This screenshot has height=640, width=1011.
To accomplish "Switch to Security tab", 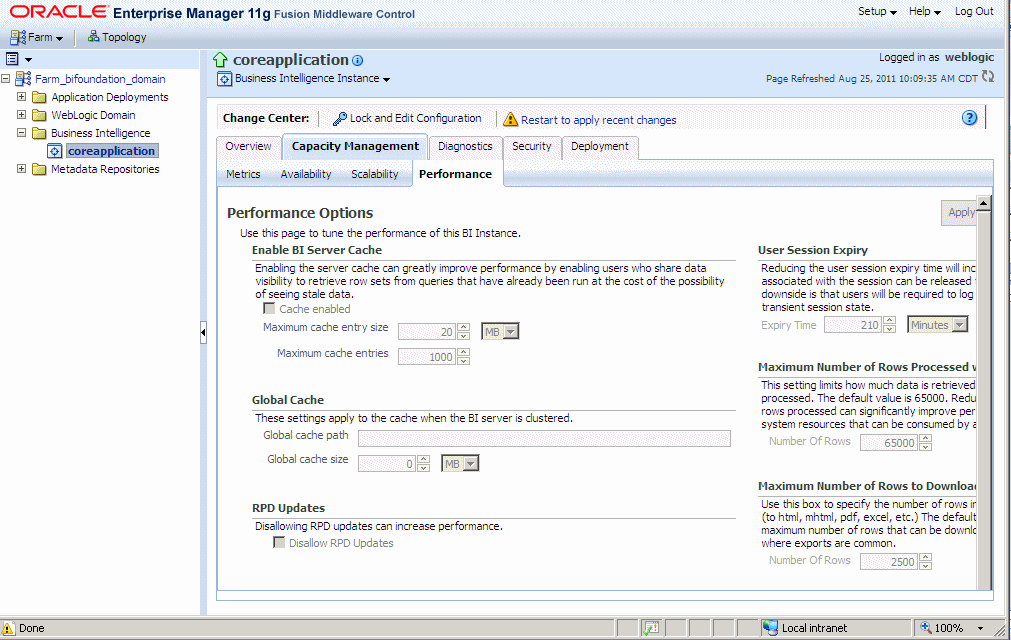I will pos(531,146).
